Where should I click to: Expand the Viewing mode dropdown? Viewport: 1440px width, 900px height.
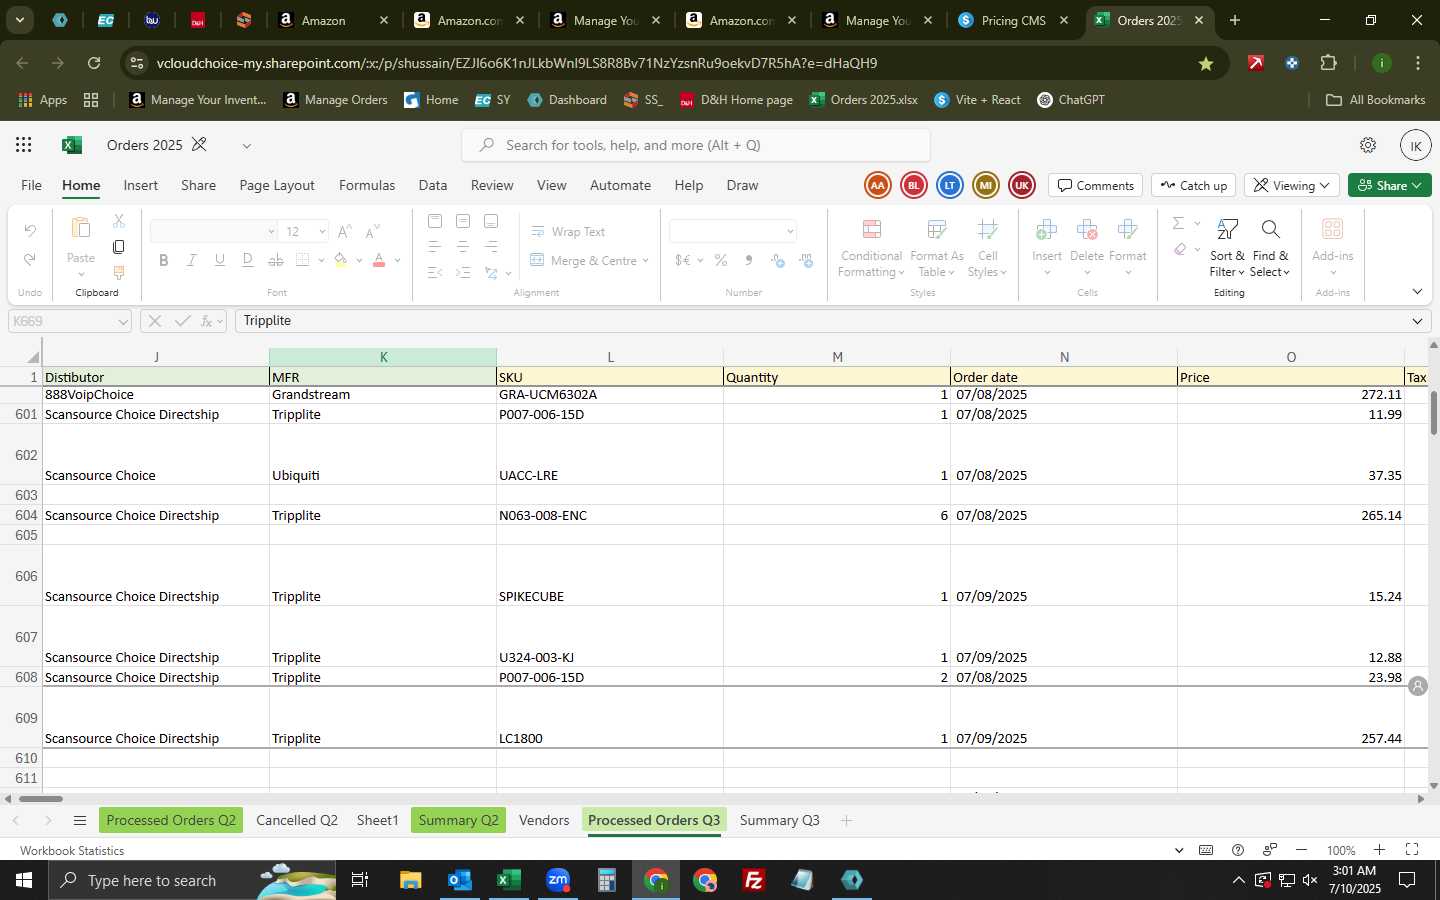[x=1294, y=185]
